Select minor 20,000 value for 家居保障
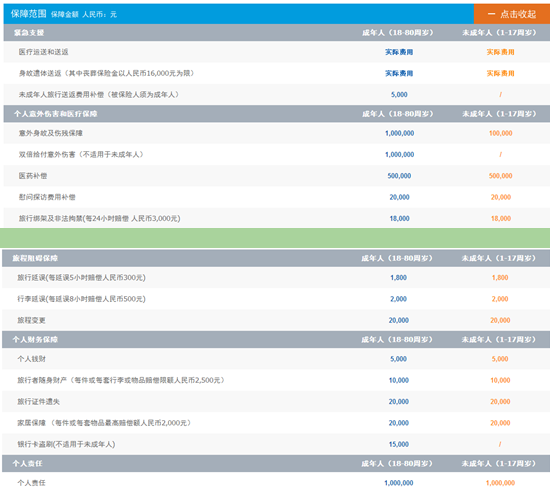Image resolution: width=550 pixels, height=491 pixels. [x=500, y=423]
